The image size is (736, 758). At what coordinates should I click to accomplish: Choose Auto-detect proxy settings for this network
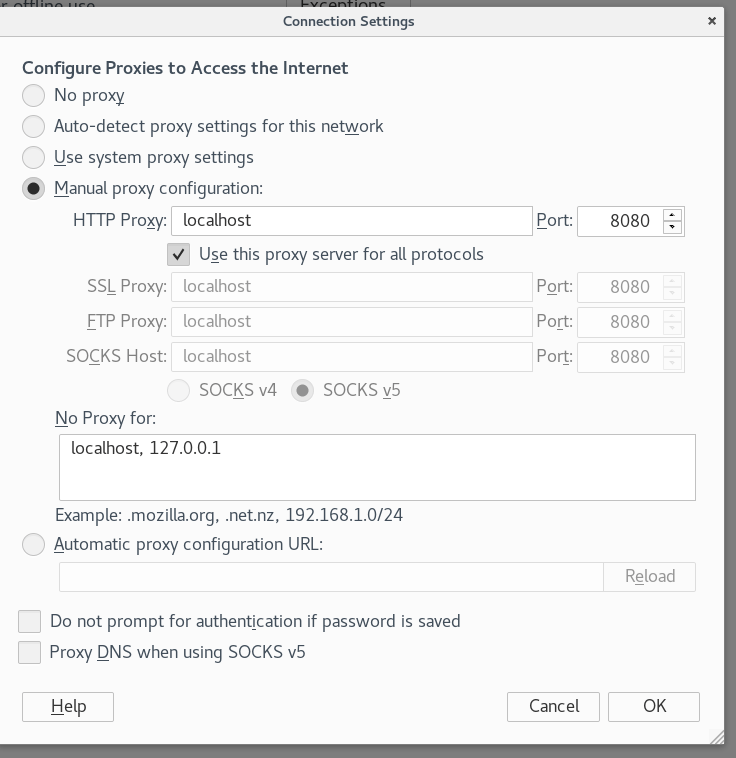click(x=34, y=127)
